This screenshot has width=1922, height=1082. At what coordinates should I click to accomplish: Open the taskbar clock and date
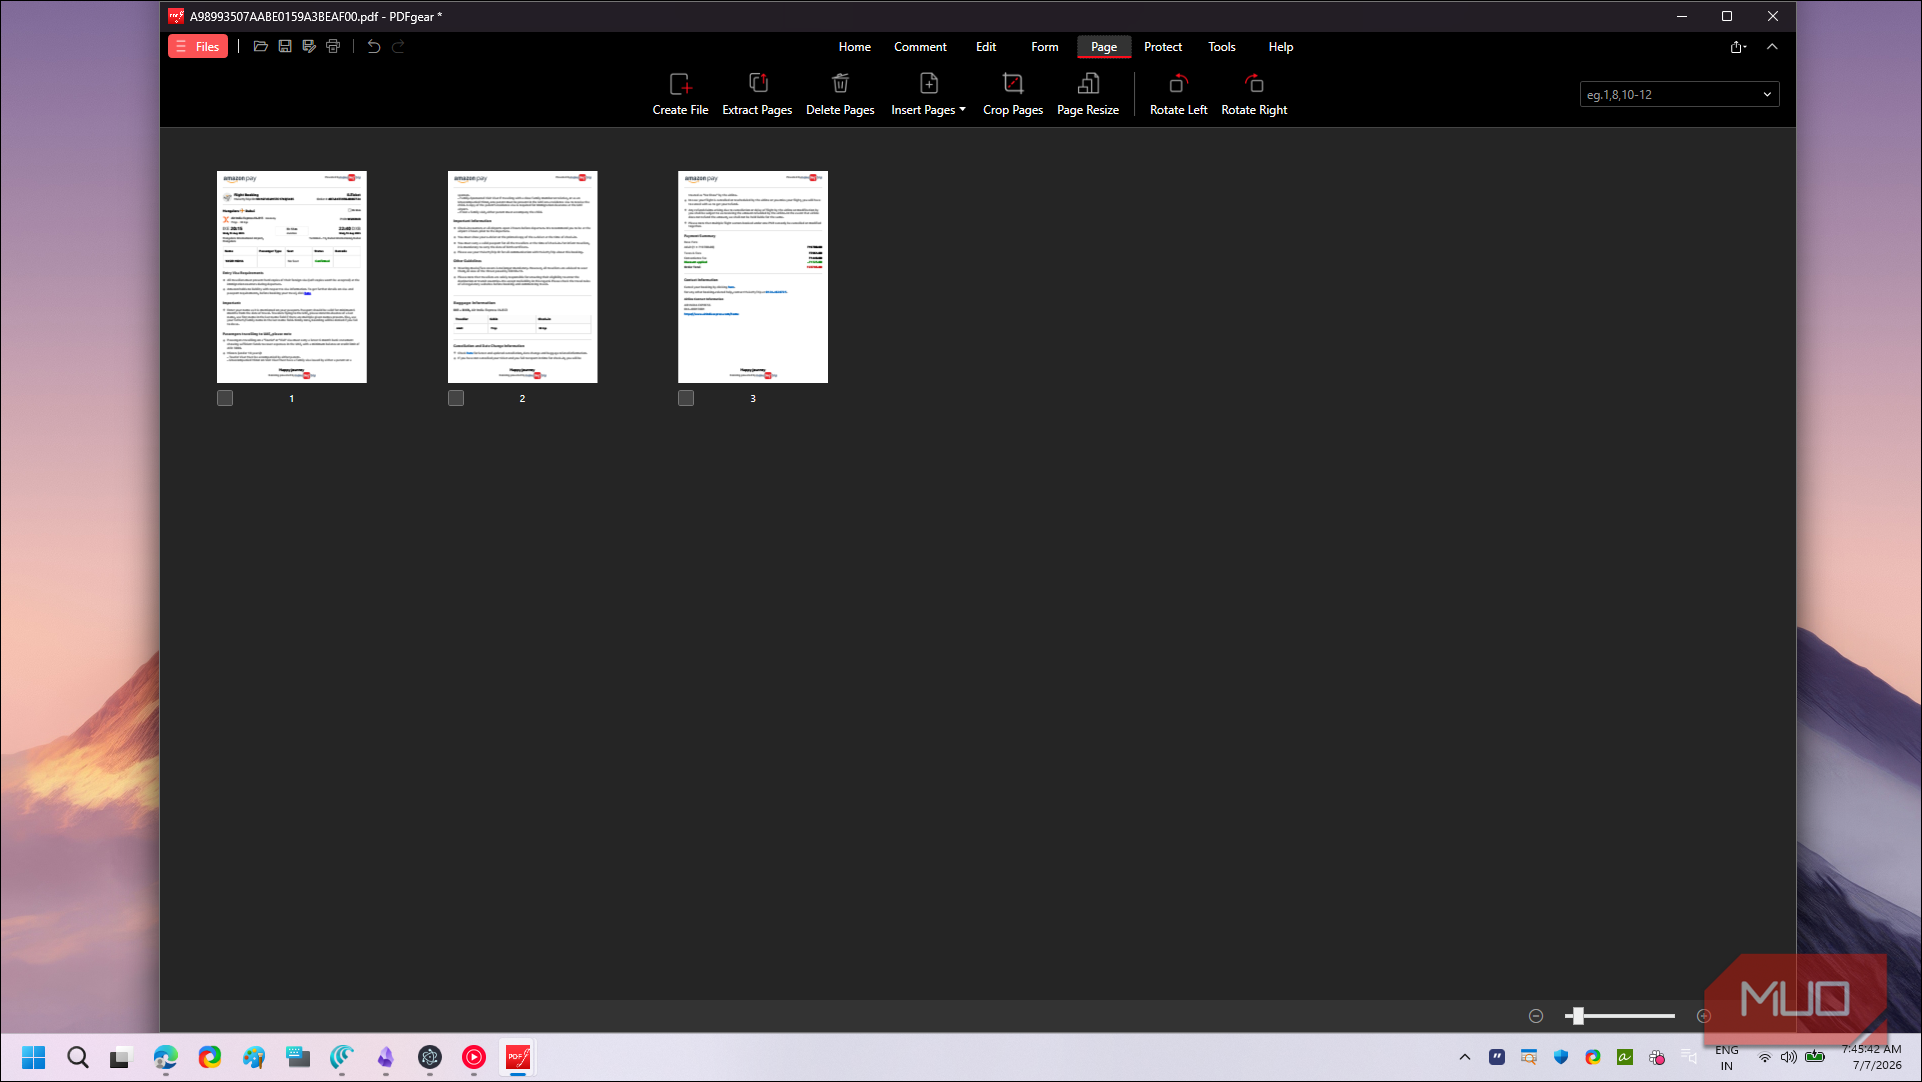(x=1872, y=1057)
